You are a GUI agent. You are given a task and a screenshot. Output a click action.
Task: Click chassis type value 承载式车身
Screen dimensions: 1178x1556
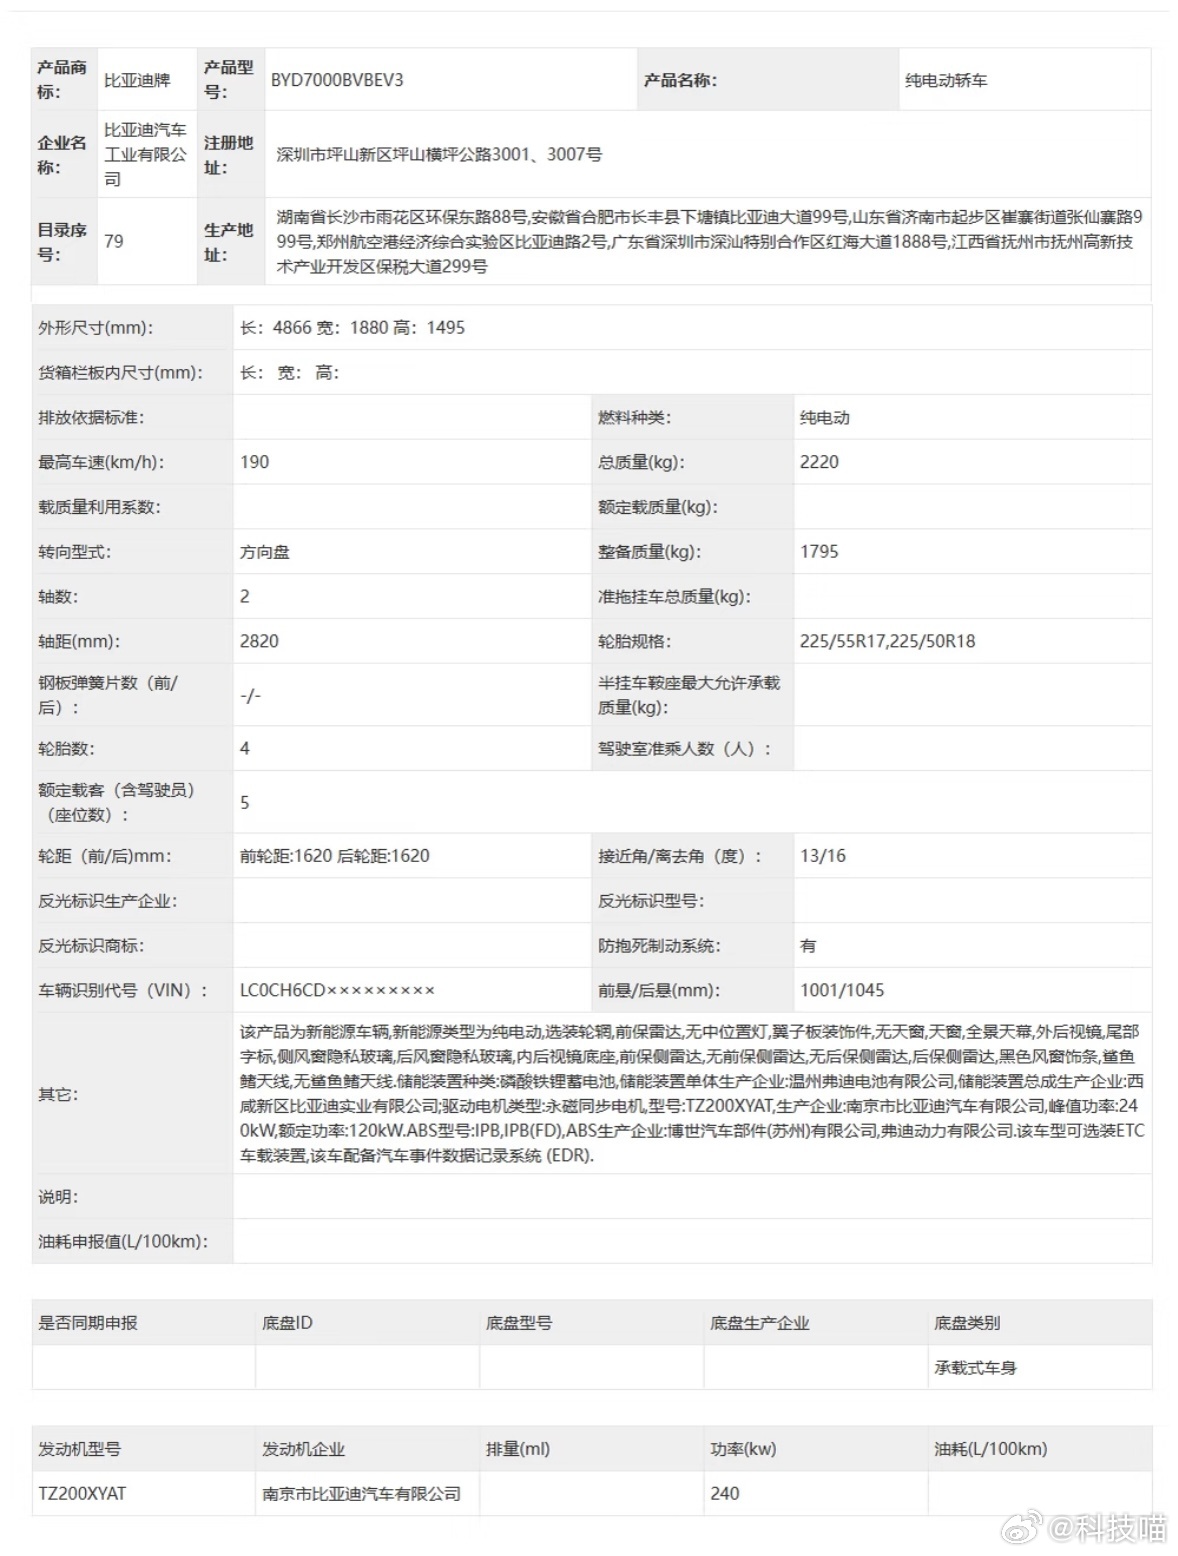(x=975, y=1368)
